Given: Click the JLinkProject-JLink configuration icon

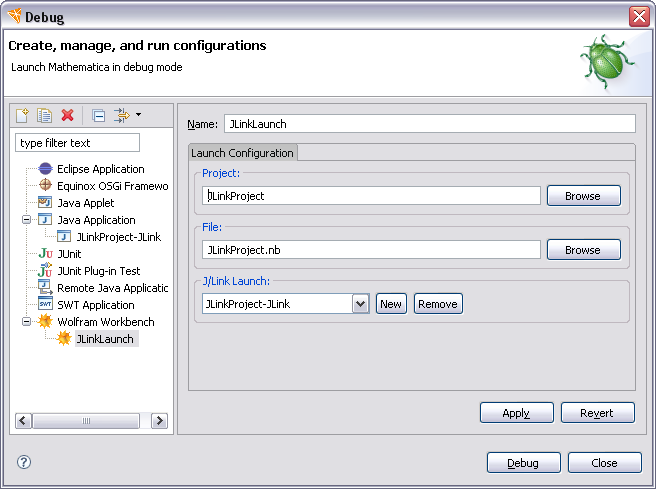Looking at the screenshot, I should click(x=64, y=237).
